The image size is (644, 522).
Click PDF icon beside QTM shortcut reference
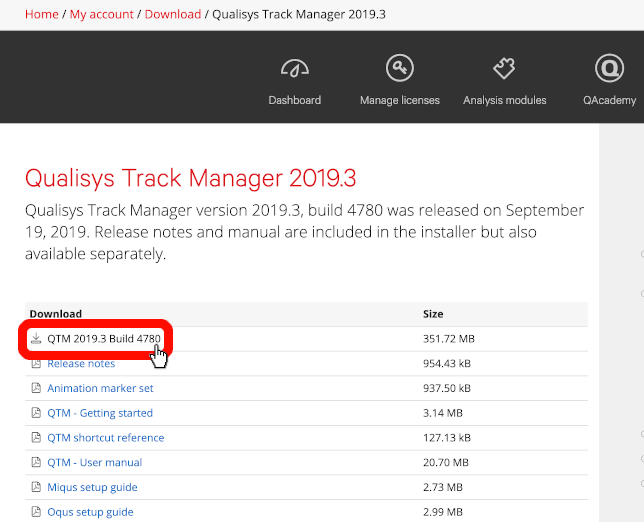point(36,437)
